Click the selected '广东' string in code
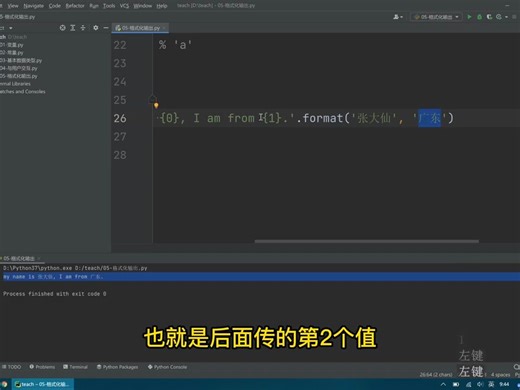The height and width of the screenshot is (390, 520). (x=430, y=118)
